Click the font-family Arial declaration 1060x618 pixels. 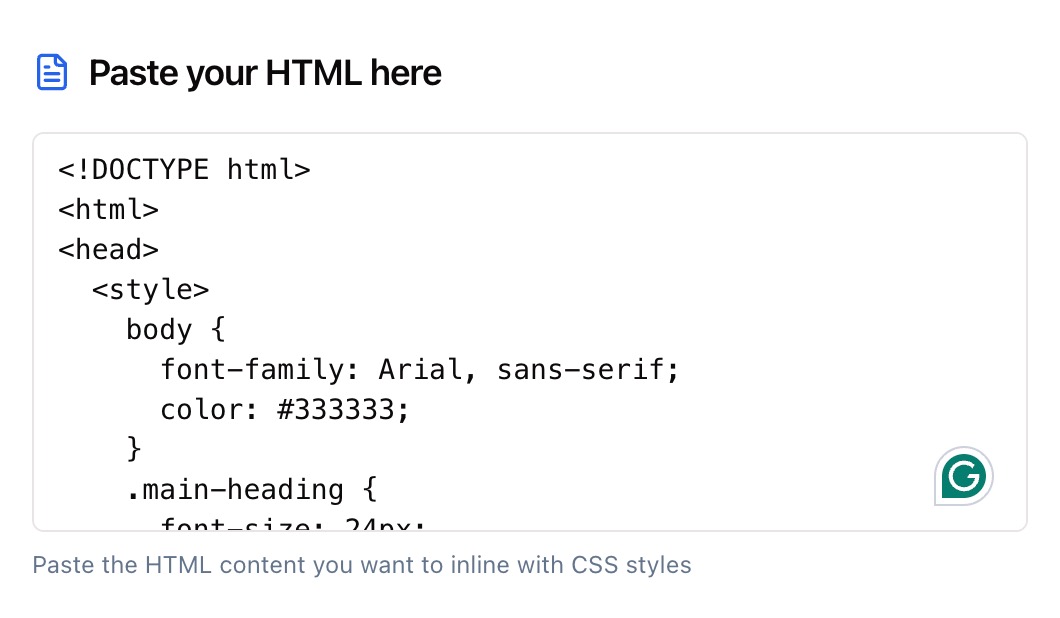click(420, 370)
